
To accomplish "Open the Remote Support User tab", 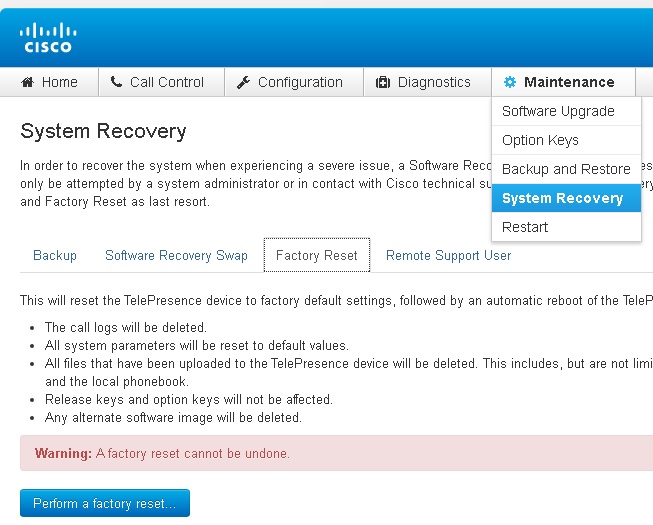I will 449,255.
